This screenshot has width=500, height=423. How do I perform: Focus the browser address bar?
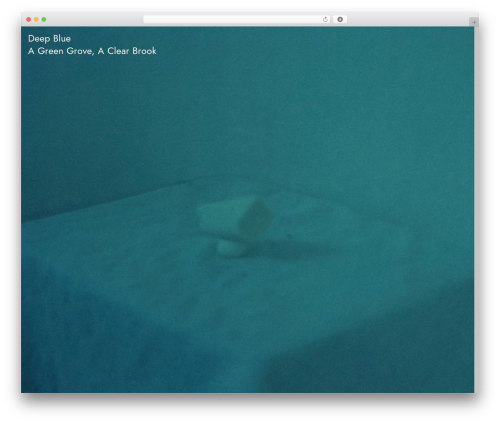pyautogui.click(x=236, y=19)
